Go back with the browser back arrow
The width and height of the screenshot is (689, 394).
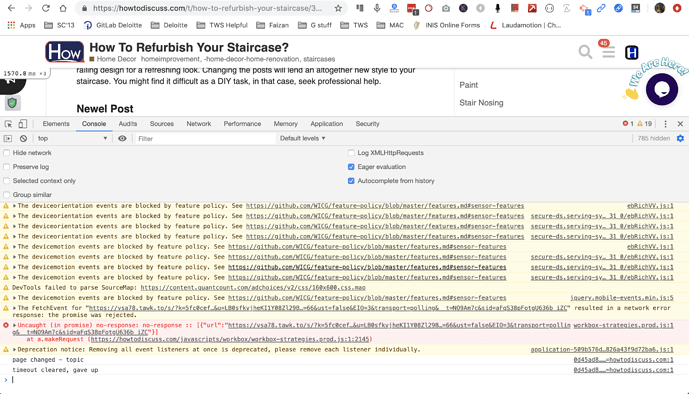11,8
